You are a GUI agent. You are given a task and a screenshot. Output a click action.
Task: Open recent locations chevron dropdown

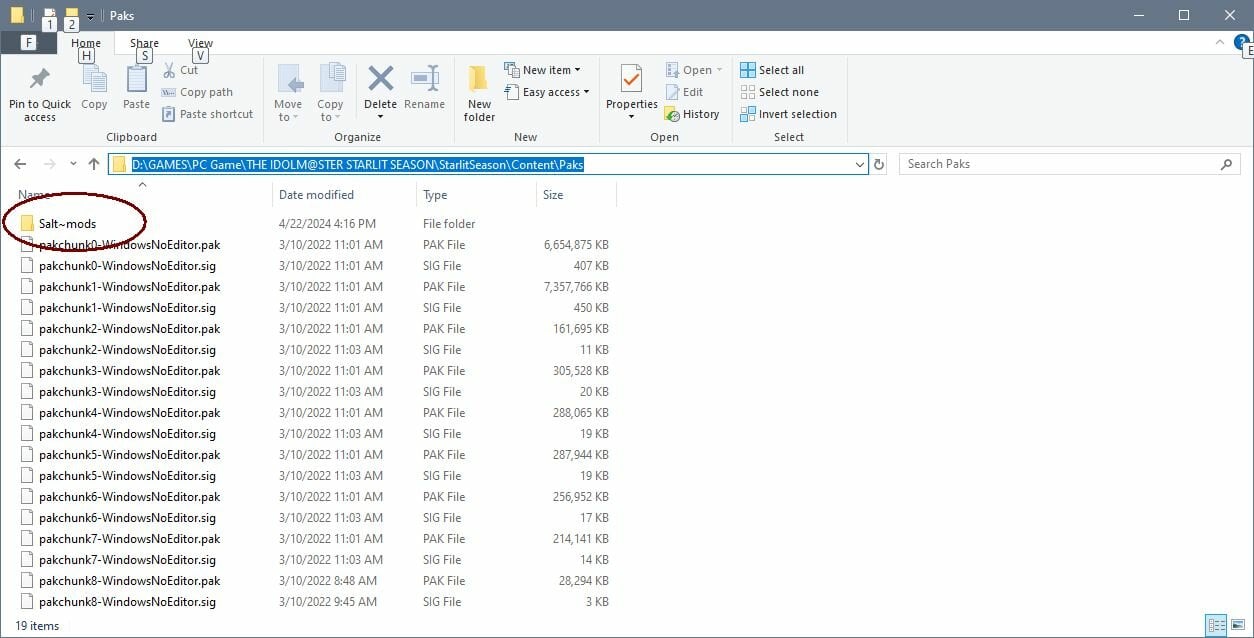click(x=73, y=164)
